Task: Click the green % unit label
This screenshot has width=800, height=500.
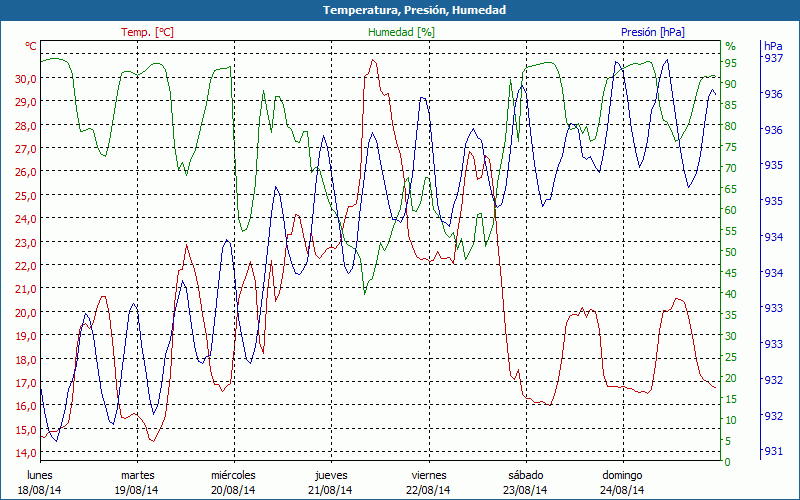Action: [x=730, y=46]
